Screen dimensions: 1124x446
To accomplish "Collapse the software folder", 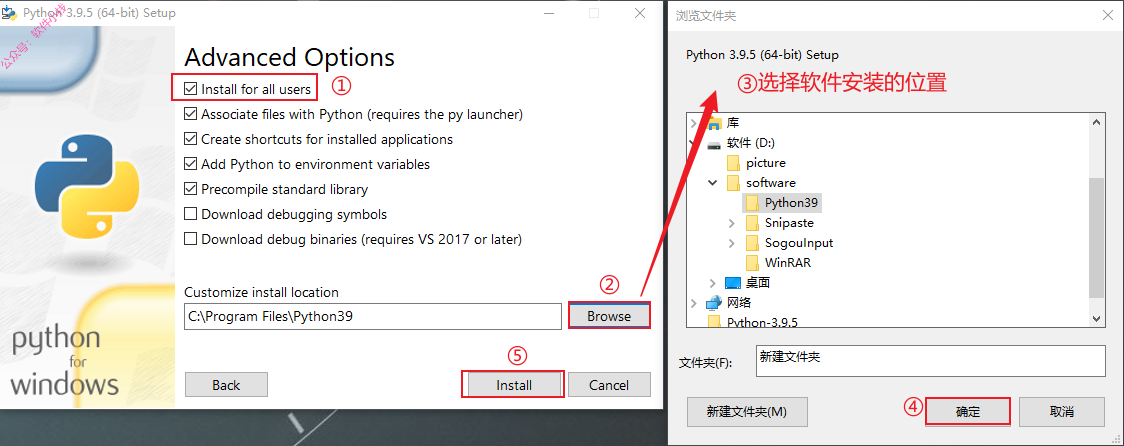I will 713,183.
